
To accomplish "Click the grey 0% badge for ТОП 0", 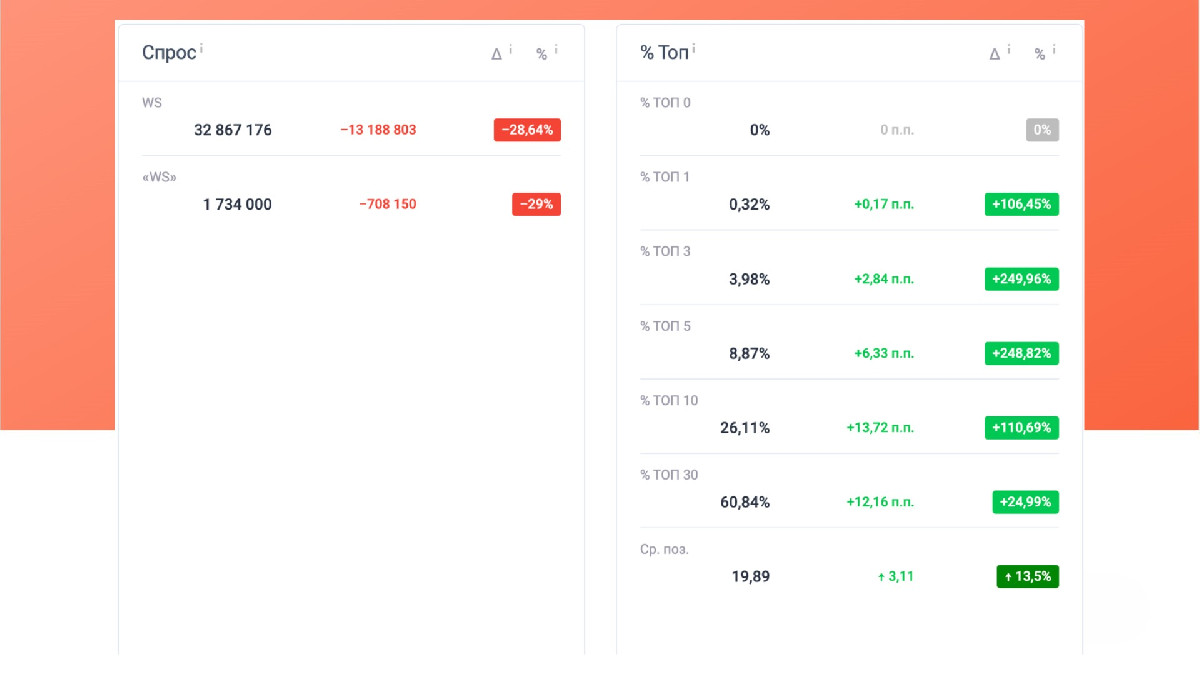I will click(1042, 130).
